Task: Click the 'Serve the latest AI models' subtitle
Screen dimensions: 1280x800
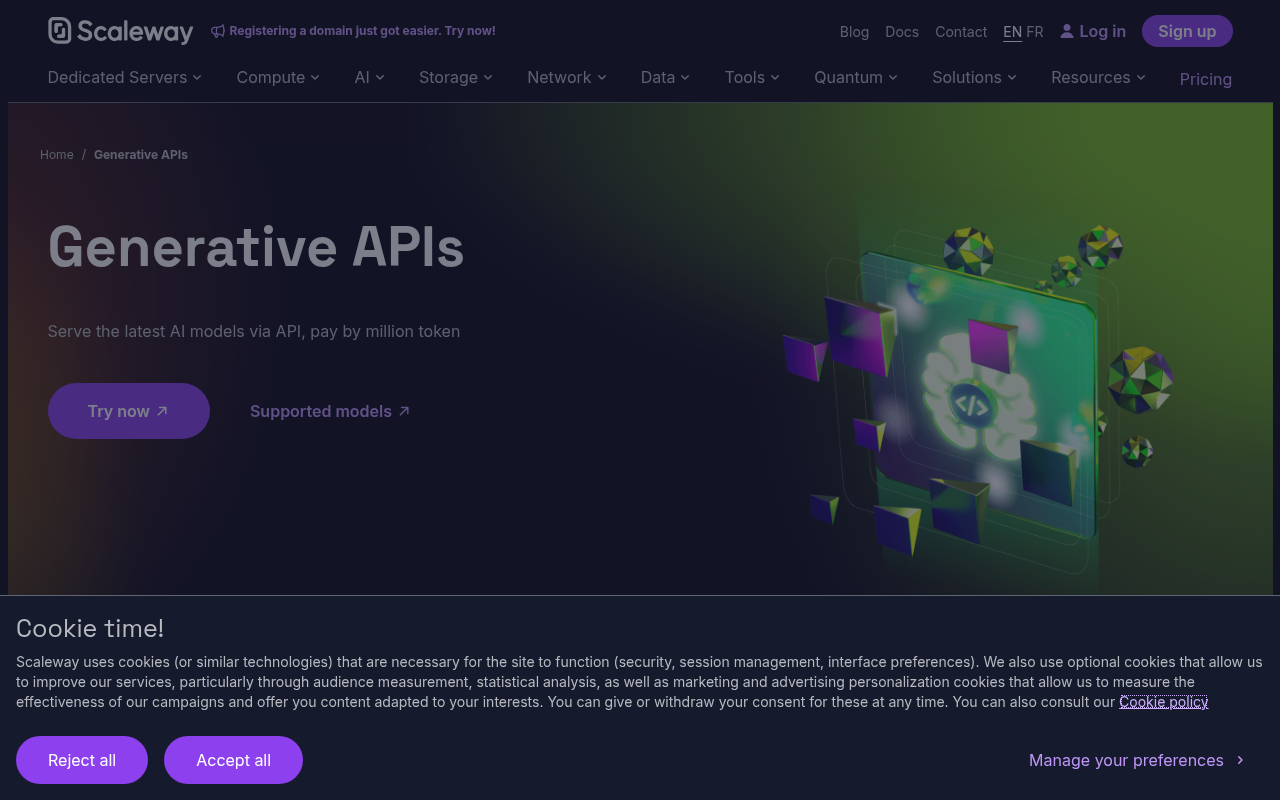Action: pos(254,331)
